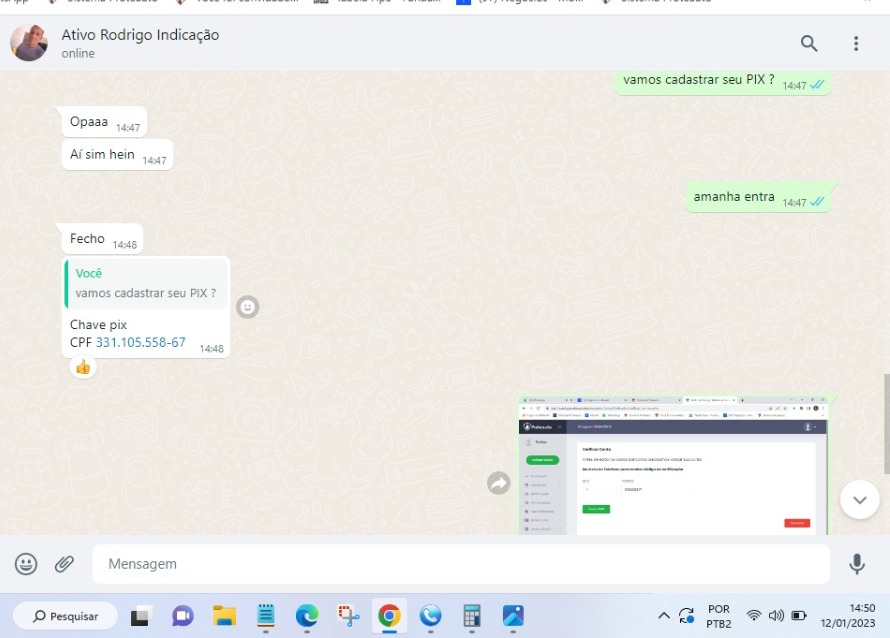React to the Chave pix message with emoji button
Viewport: 890px width, 638px height.
(247, 307)
